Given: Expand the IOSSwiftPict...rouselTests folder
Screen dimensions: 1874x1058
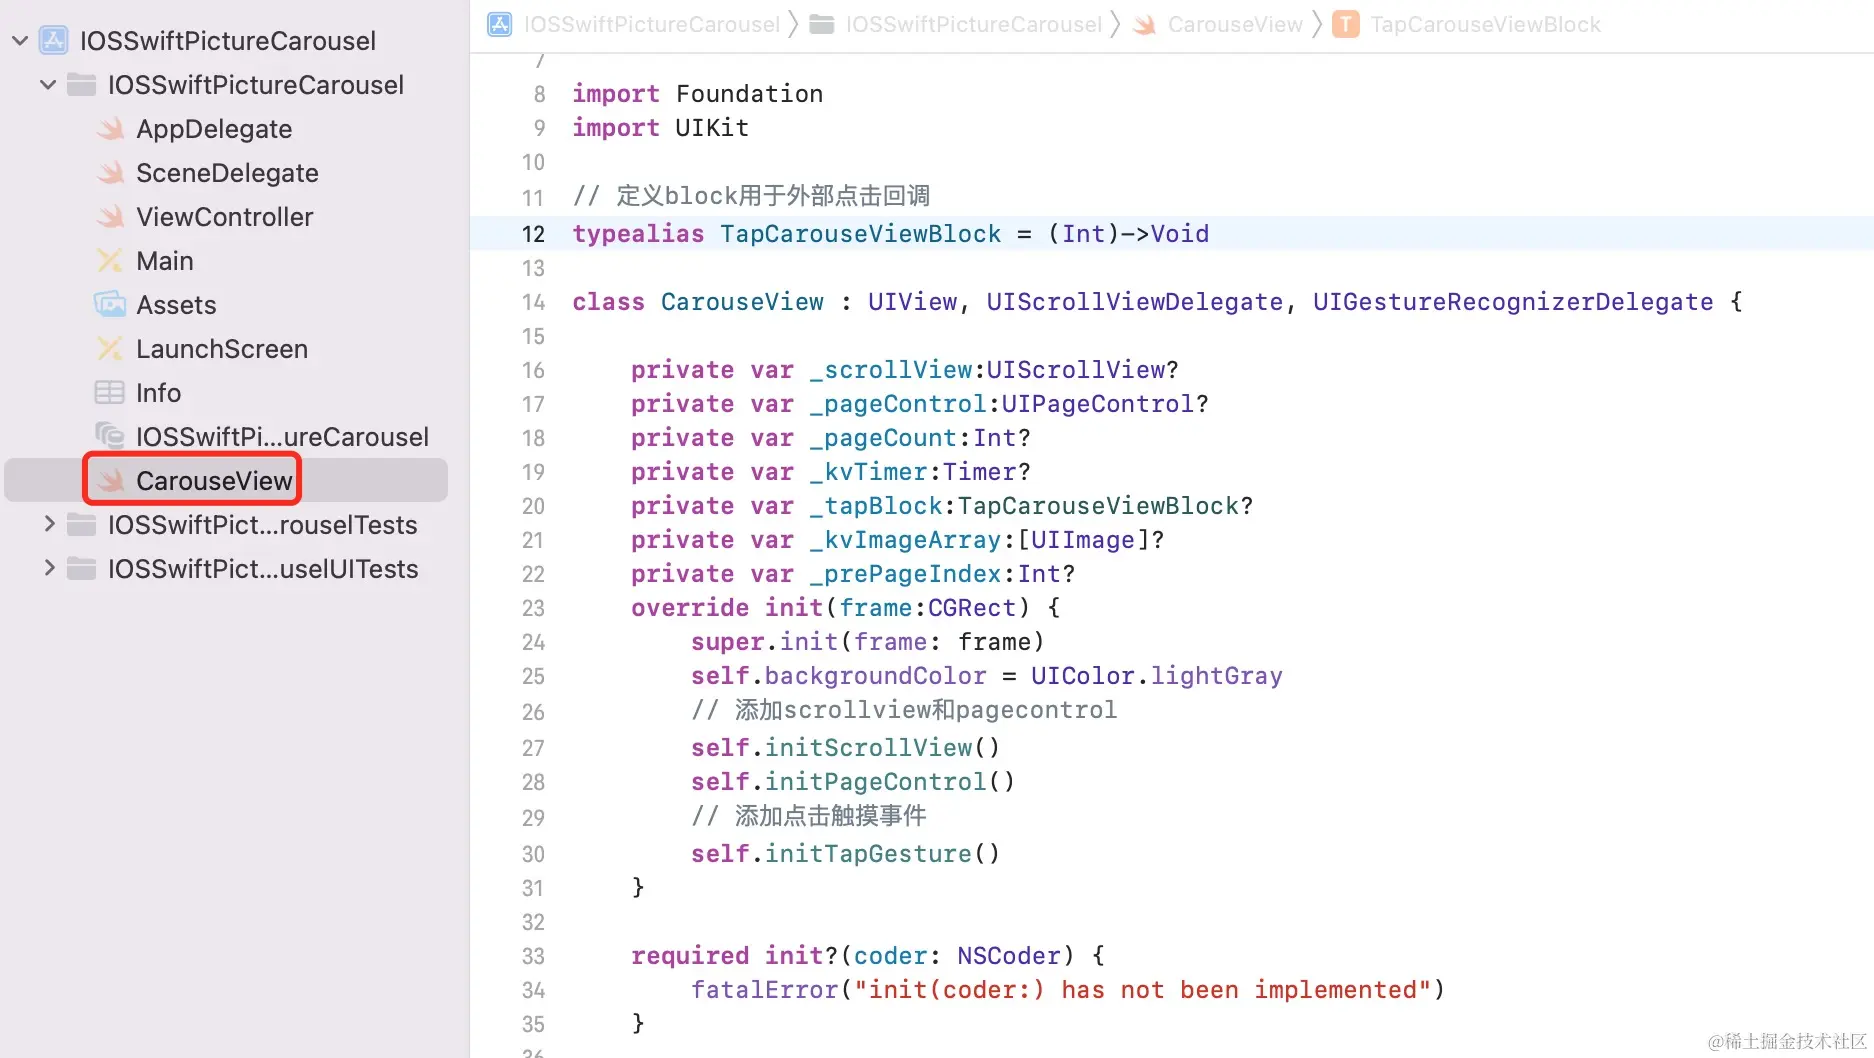Looking at the screenshot, I should (x=49, y=524).
